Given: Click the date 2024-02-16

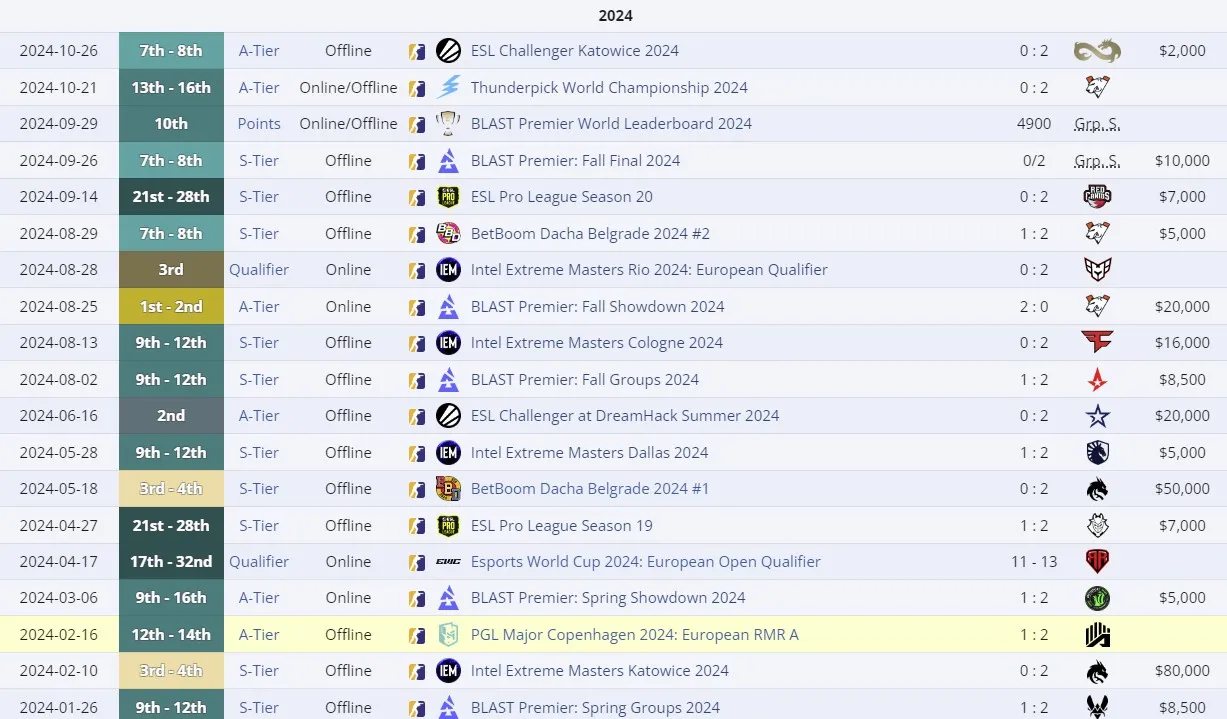Looking at the screenshot, I should (x=58, y=635).
